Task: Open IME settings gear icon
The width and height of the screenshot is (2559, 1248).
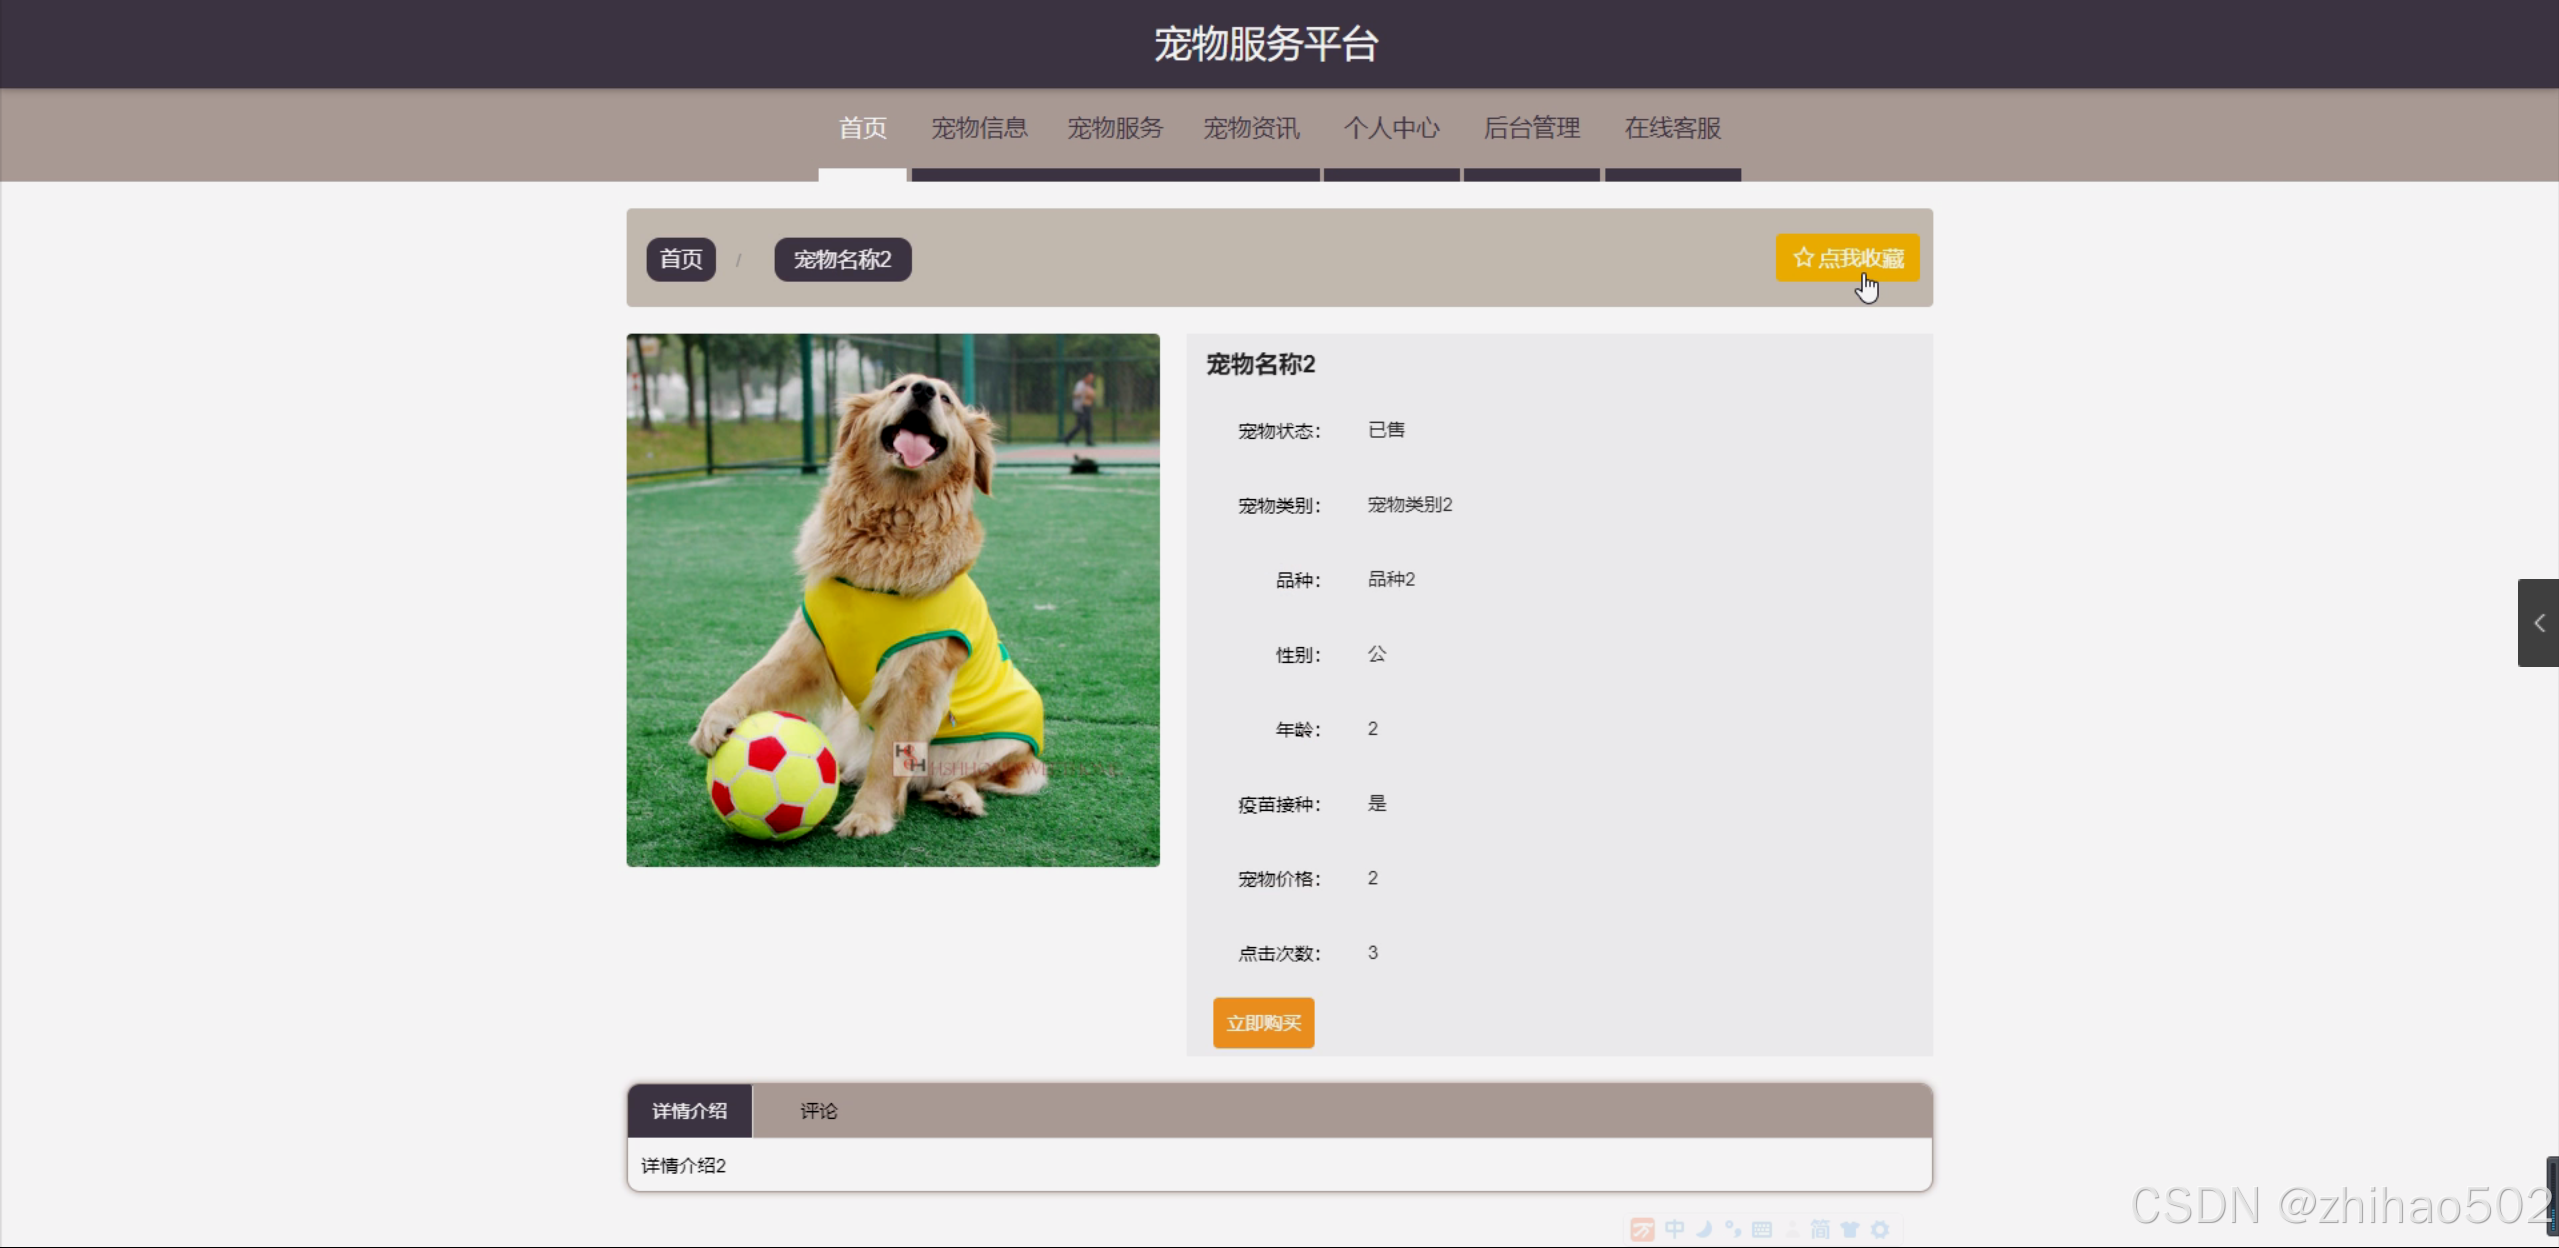Action: pos(1880,1229)
